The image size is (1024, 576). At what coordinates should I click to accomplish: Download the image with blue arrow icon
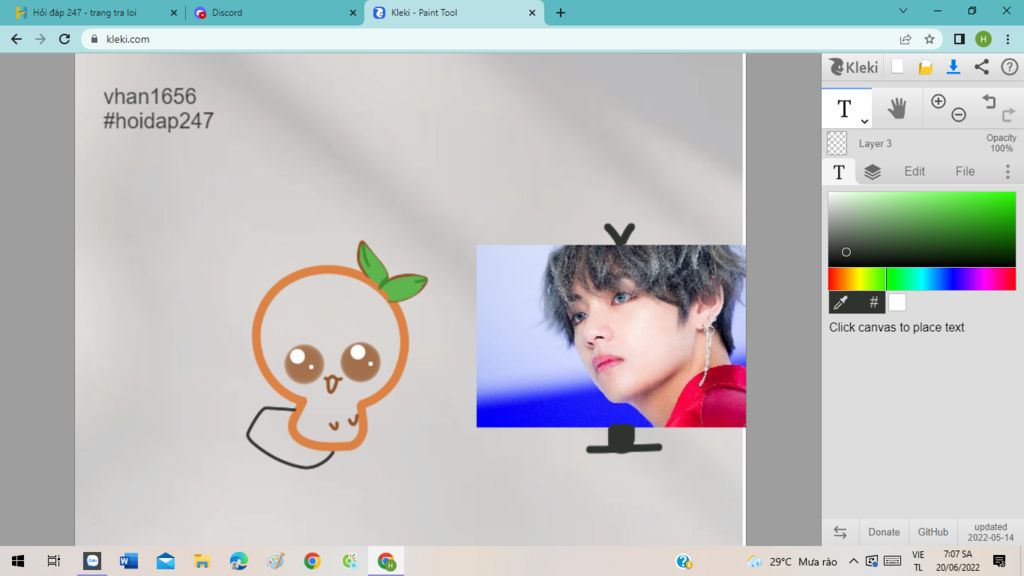953,67
